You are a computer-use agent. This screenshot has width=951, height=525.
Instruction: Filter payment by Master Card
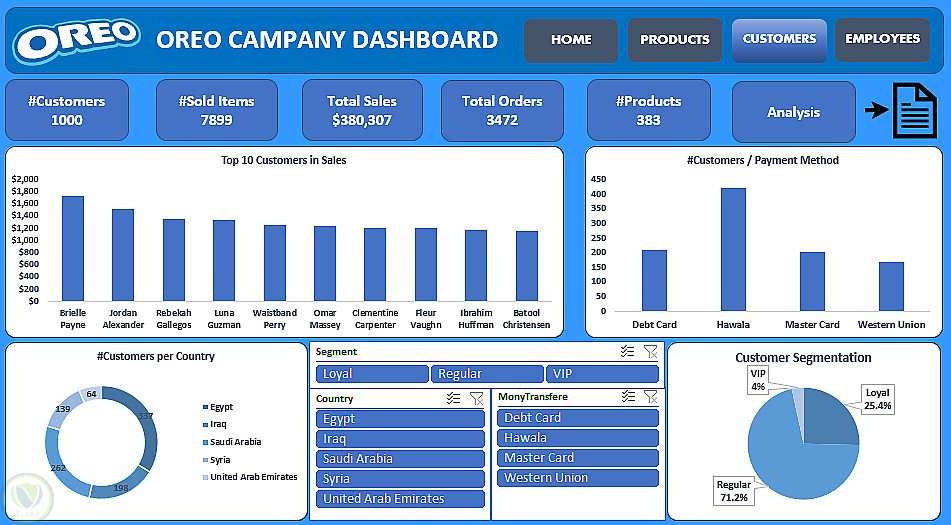[578, 458]
